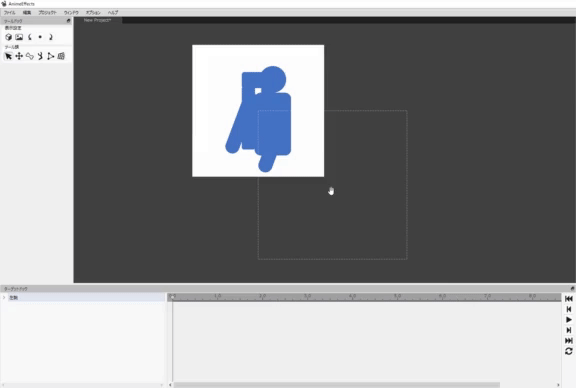The height and width of the screenshot is (388, 576).
Task: Click the 8.0 mark on timeline ruler
Action: 532,296
